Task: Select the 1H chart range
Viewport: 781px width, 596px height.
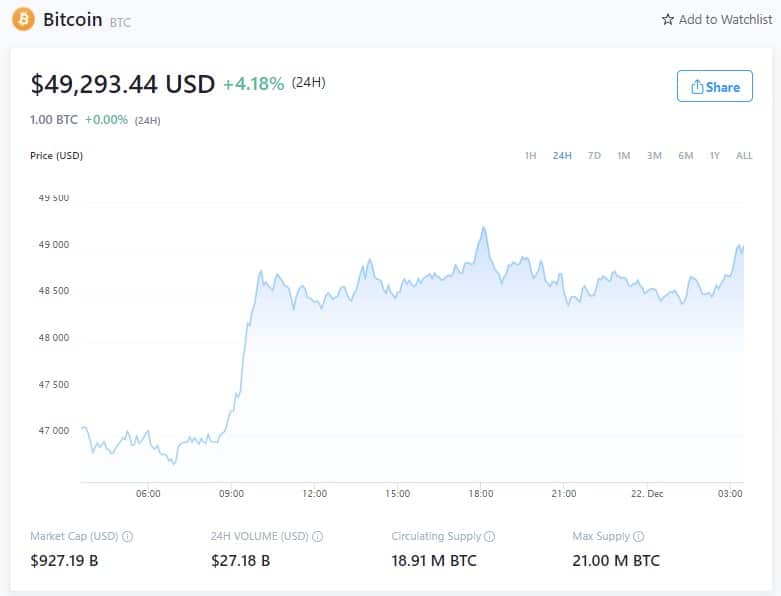Action: 530,156
